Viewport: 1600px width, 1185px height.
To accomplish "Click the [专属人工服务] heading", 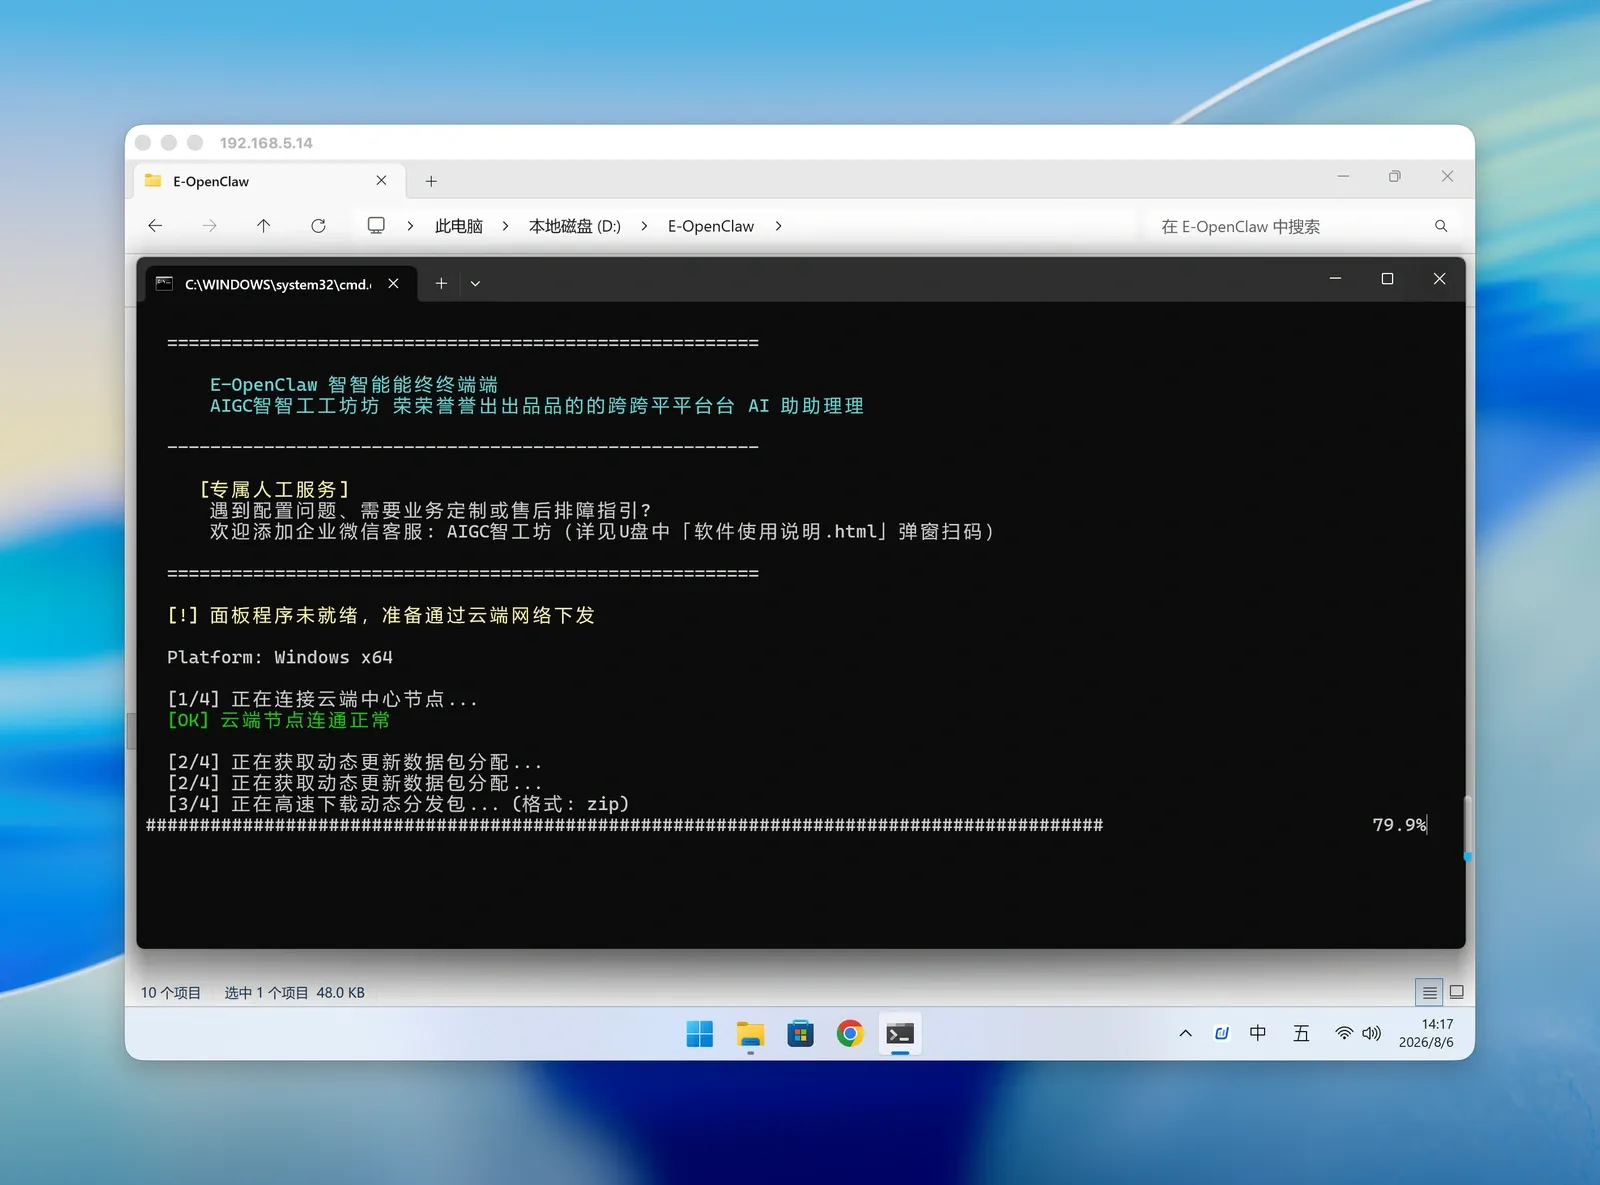I will point(275,489).
